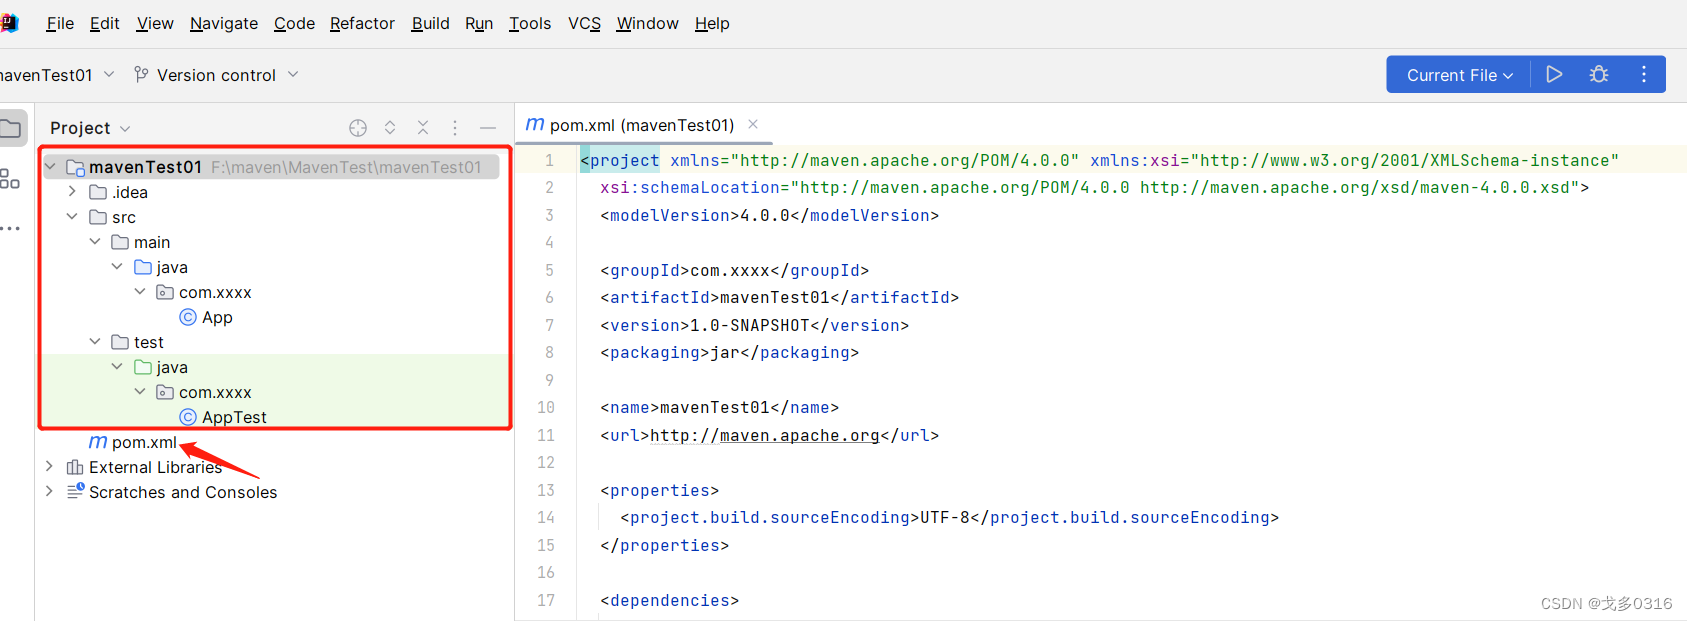Viewport: 1687px width, 621px height.
Task: Open the Code menu
Action: click(294, 23)
